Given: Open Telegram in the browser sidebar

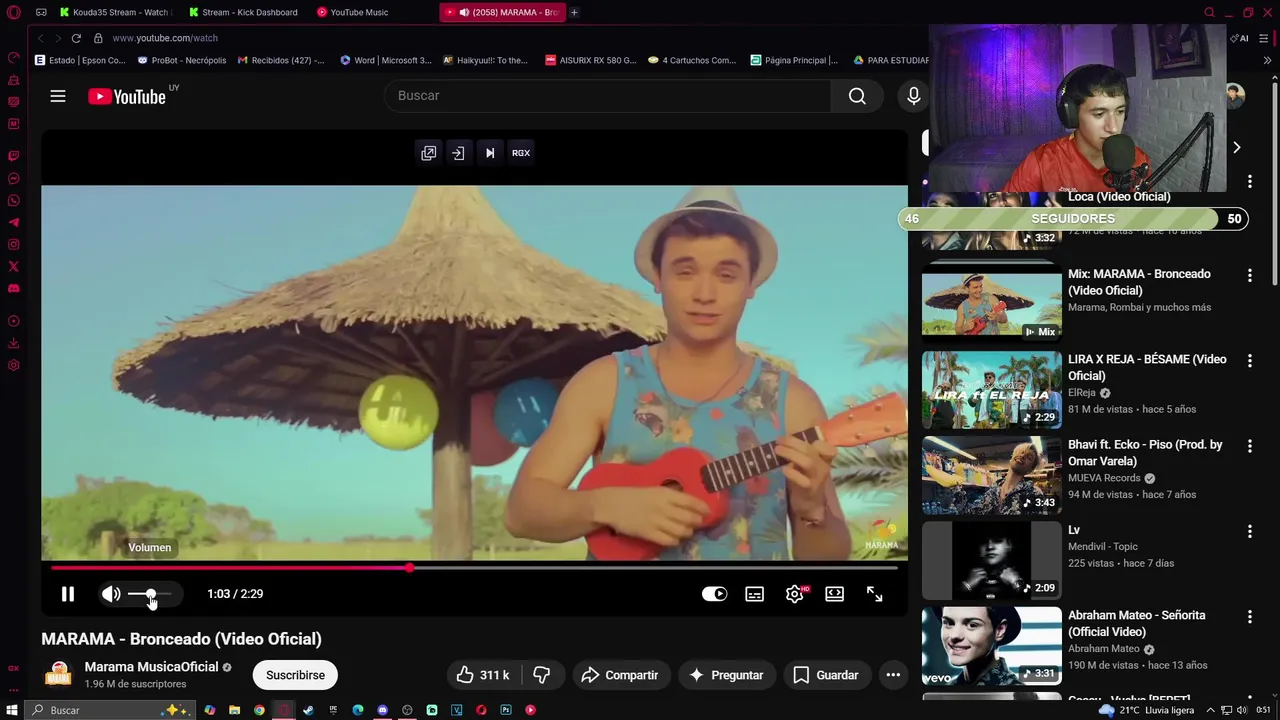Looking at the screenshot, I should [14, 223].
